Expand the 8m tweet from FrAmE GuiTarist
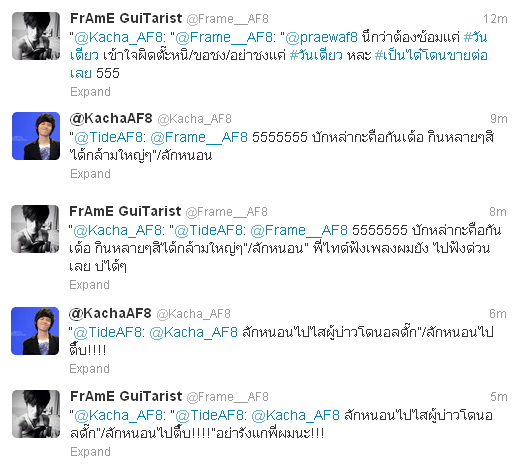 89,285
